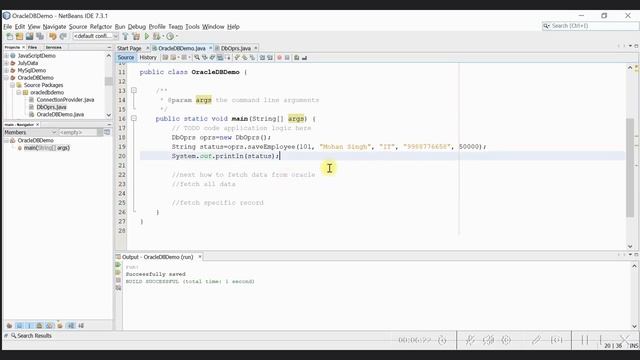Close the Output OracleDBDemo (run) tab
The width and height of the screenshot is (640, 360).
[x=200, y=257]
